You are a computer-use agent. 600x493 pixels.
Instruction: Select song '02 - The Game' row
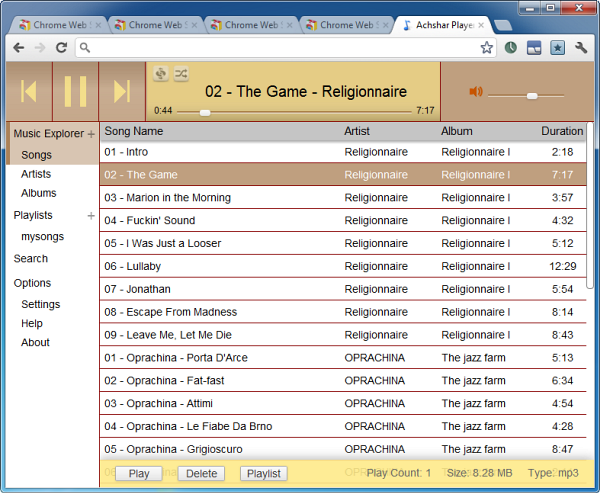[x=343, y=175]
